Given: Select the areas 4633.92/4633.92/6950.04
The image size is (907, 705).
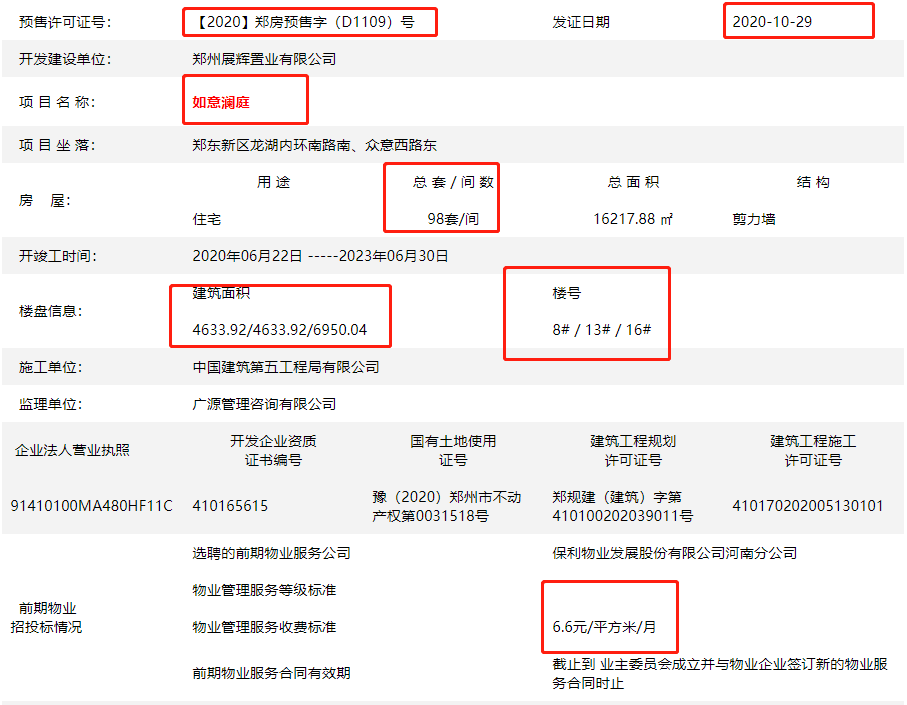Looking at the screenshot, I should (279, 330).
